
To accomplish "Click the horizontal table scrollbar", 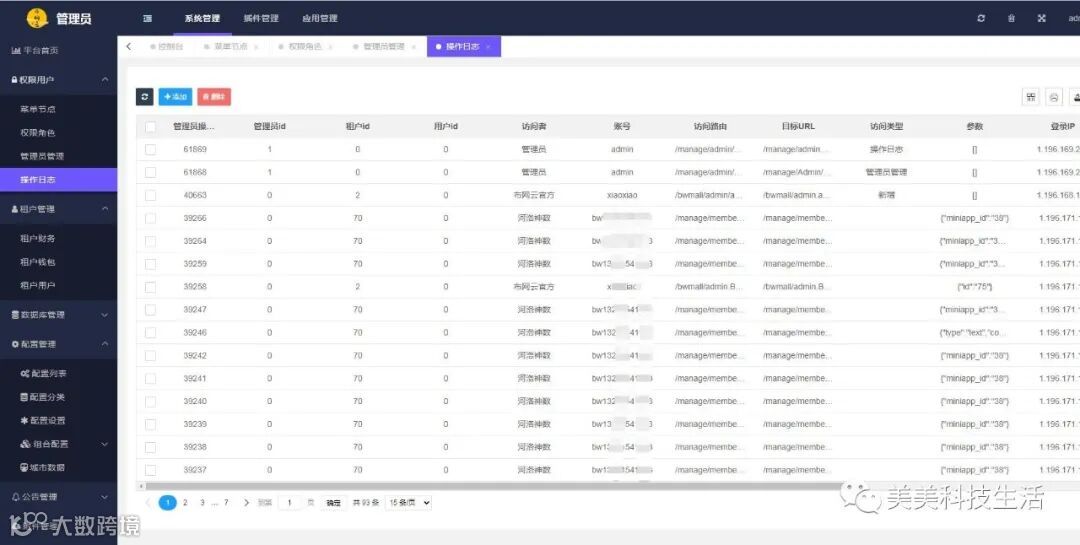I will pos(606,486).
